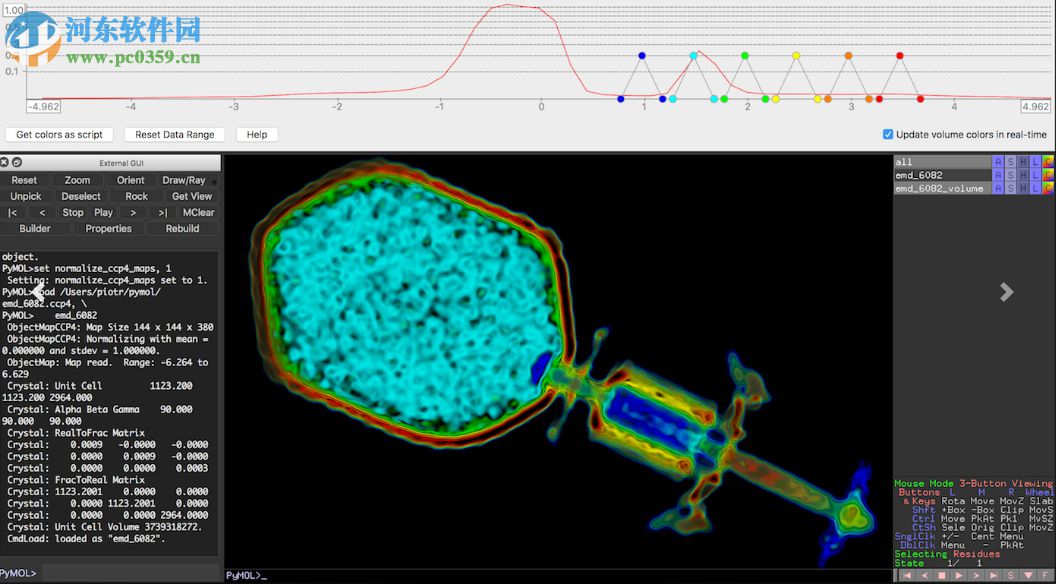Toggle Update volume colors in real-time
1056x584 pixels.
click(888, 134)
